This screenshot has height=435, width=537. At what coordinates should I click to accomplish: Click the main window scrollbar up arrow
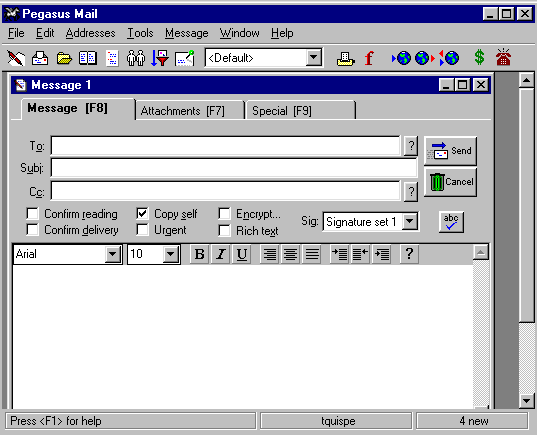click(x=527, y=80)
